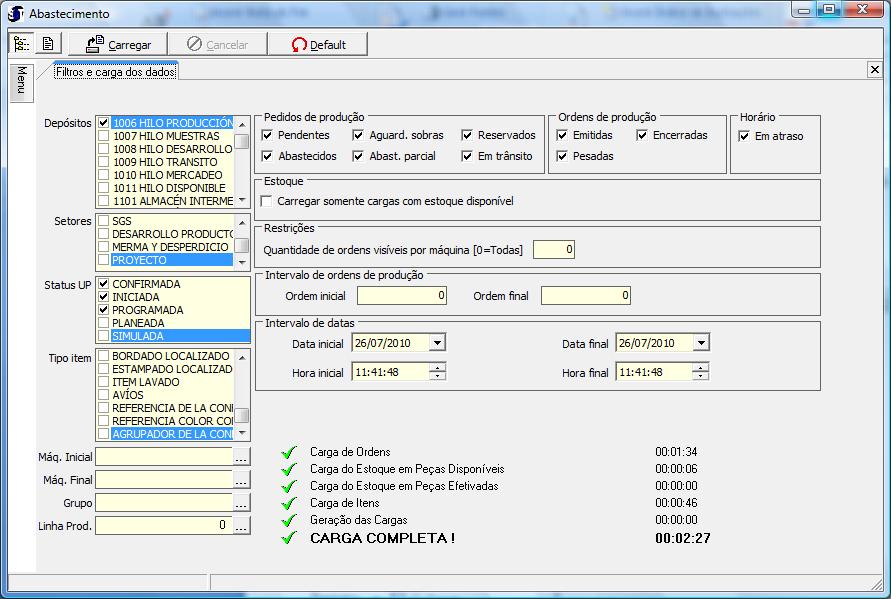Enable Carregar somente cargas com estoque disponível
Image resolution: width=891 pixels, height=599 pixels.
point(268,201)
